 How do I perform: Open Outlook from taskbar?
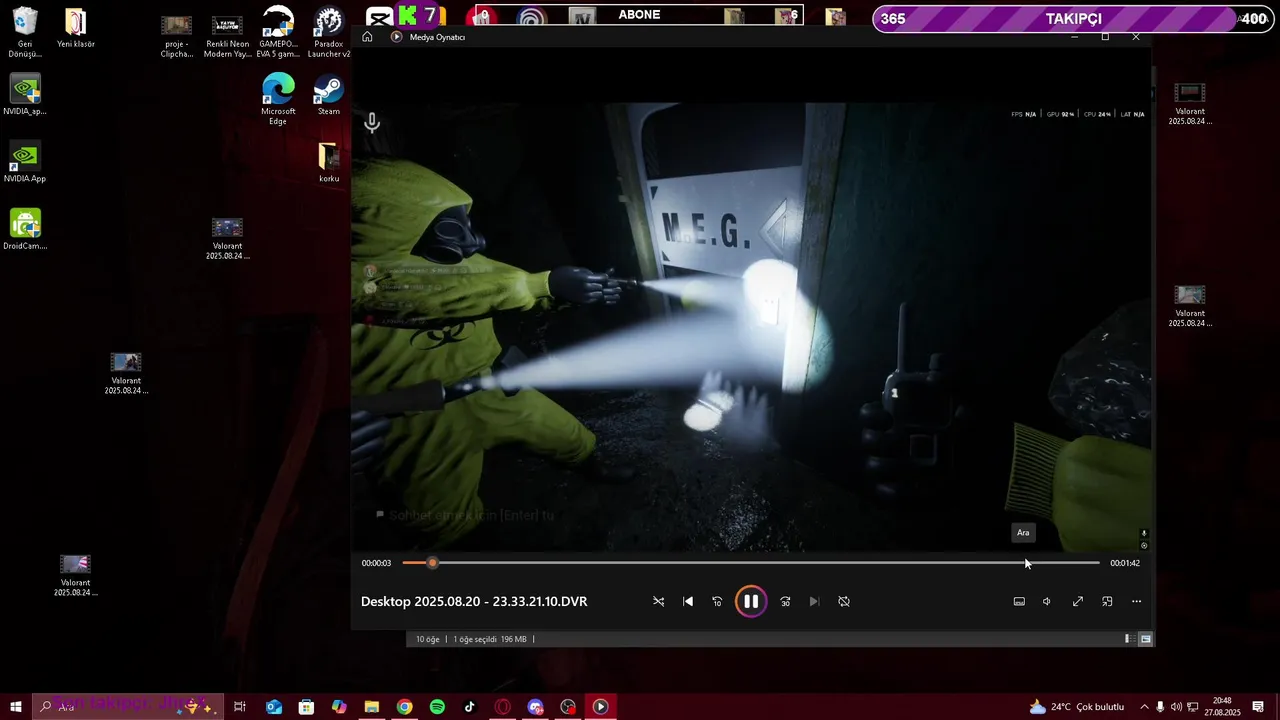pos(274,707)
